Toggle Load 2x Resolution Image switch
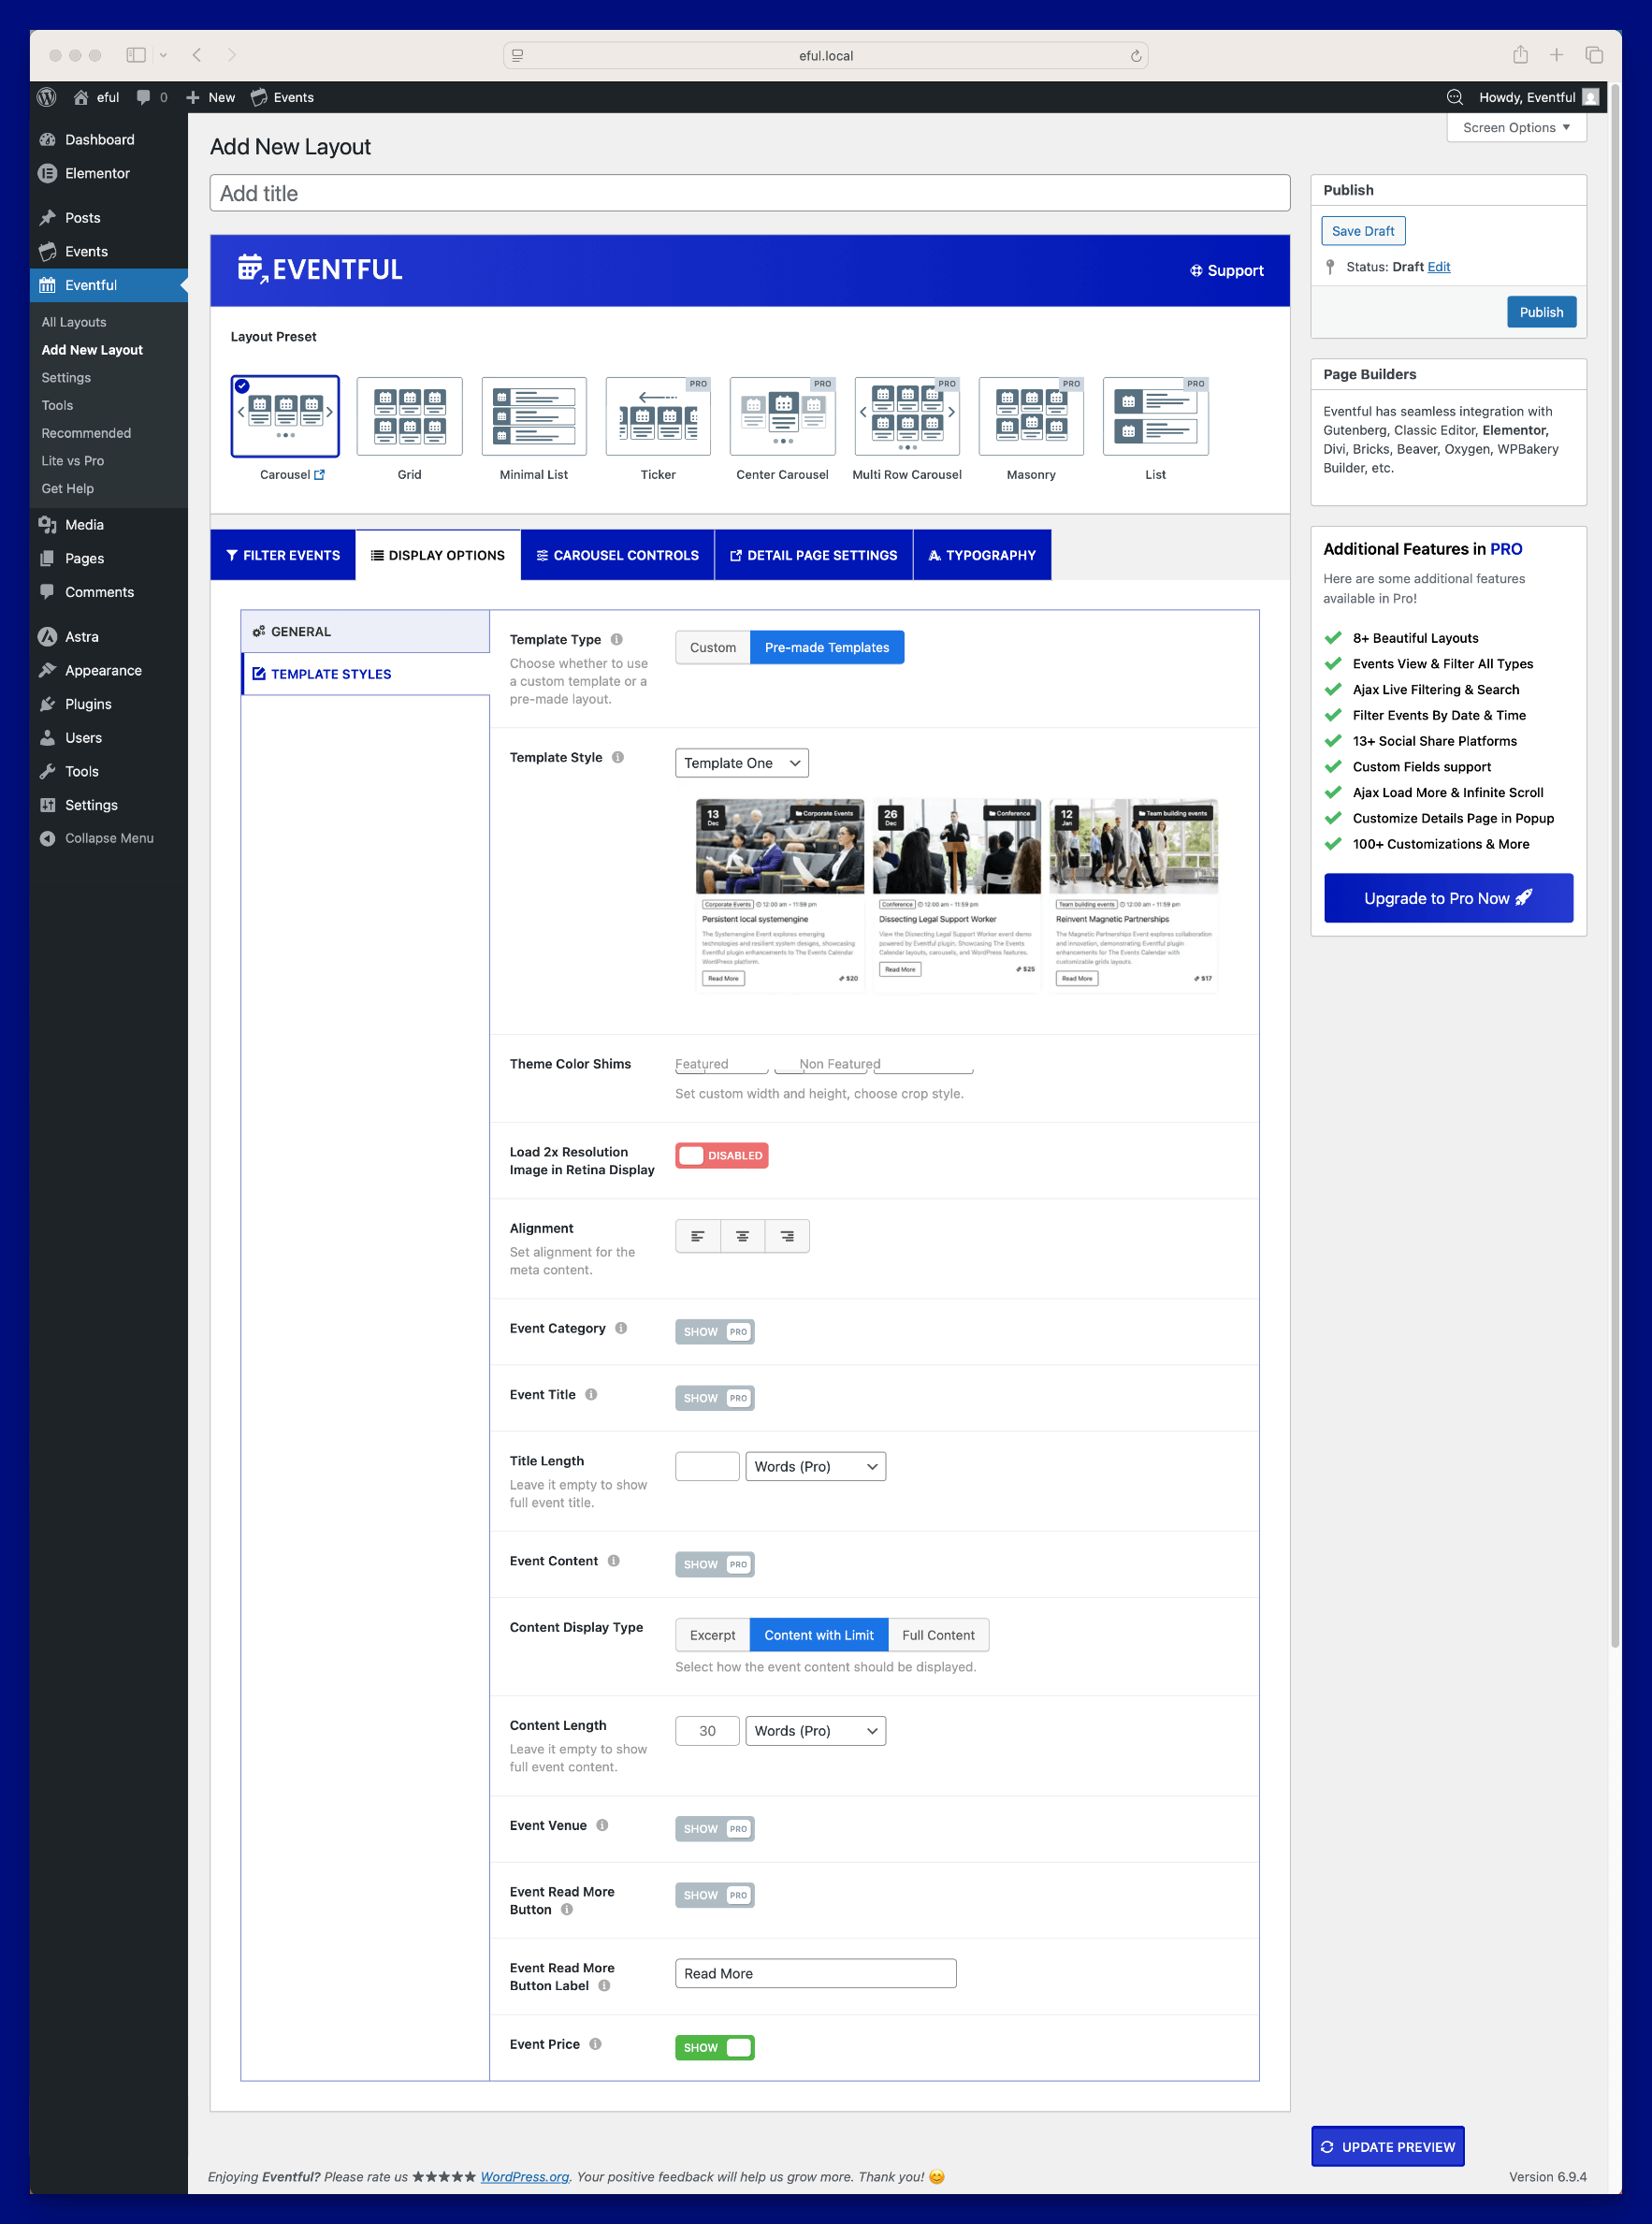 click(x=721, y=1155)
